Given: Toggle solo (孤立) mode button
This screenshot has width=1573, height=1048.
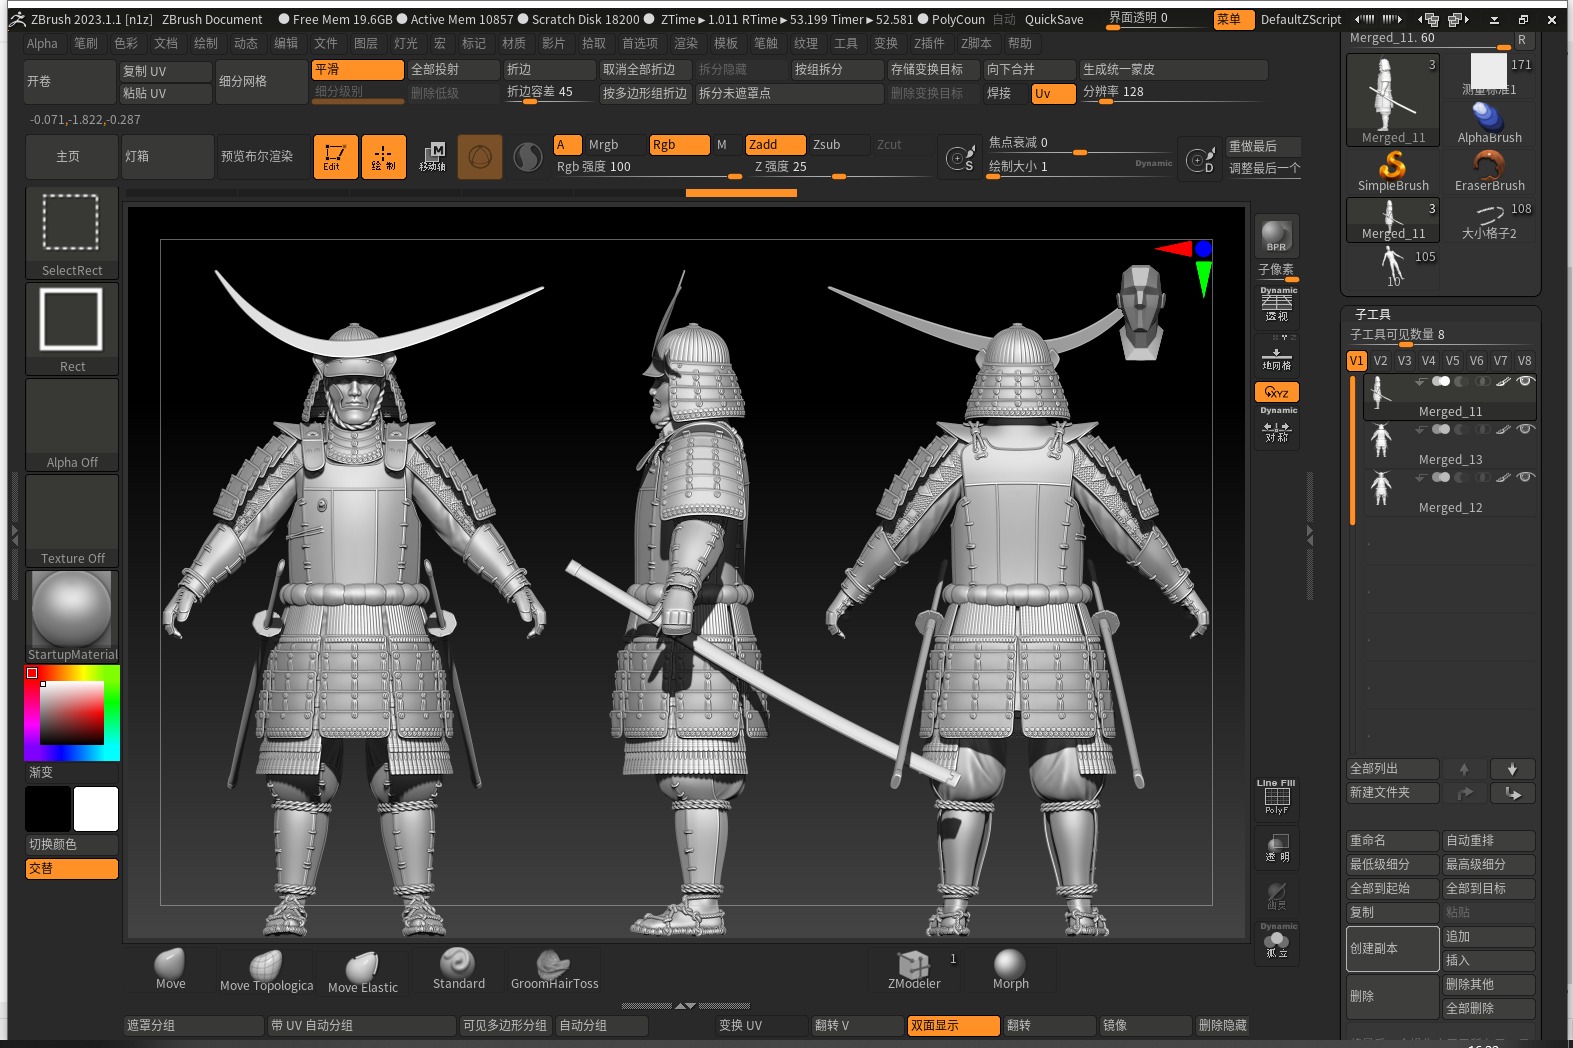Looking at the screenshot, I should coord(1277,942).
